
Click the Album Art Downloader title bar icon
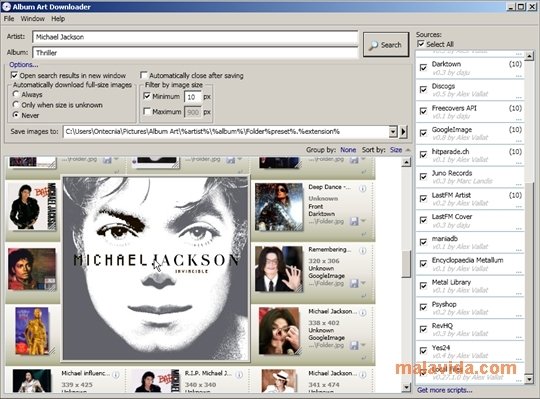6,7
